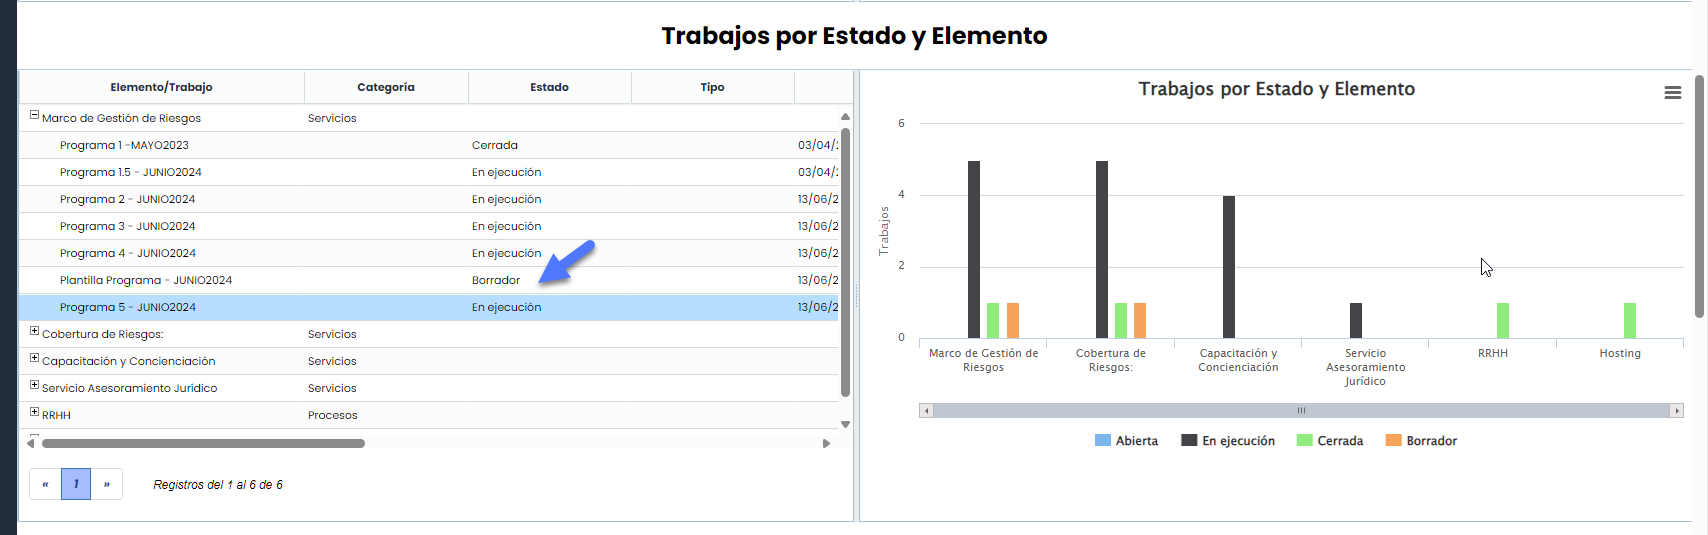Go to next page of records
1708x535 pixels.
pos(107,484)
